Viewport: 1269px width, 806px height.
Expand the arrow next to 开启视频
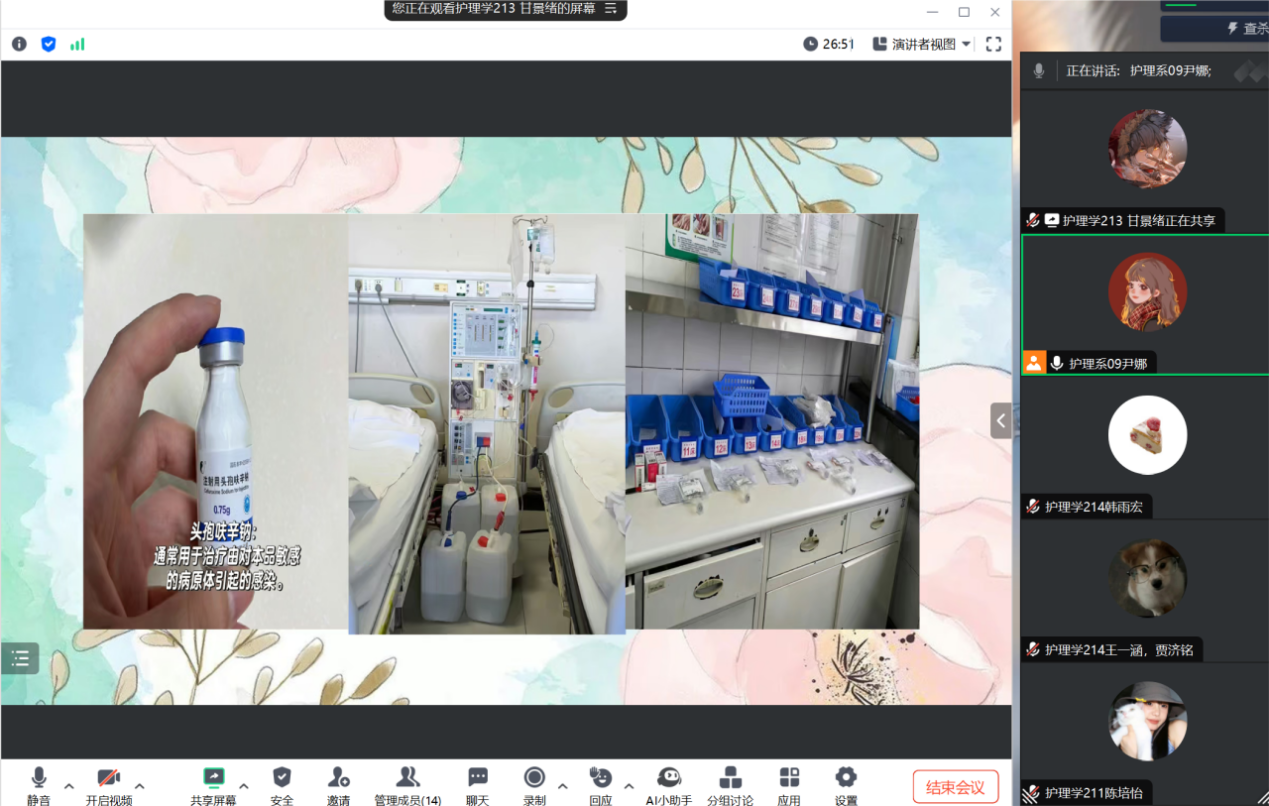[140, 786]
